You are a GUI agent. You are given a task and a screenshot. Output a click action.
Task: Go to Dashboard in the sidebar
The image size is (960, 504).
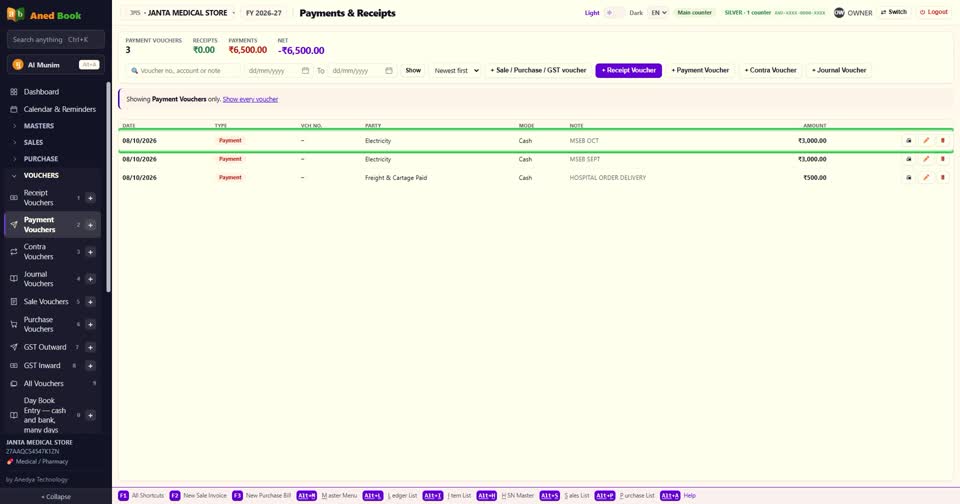click(41, 92)
